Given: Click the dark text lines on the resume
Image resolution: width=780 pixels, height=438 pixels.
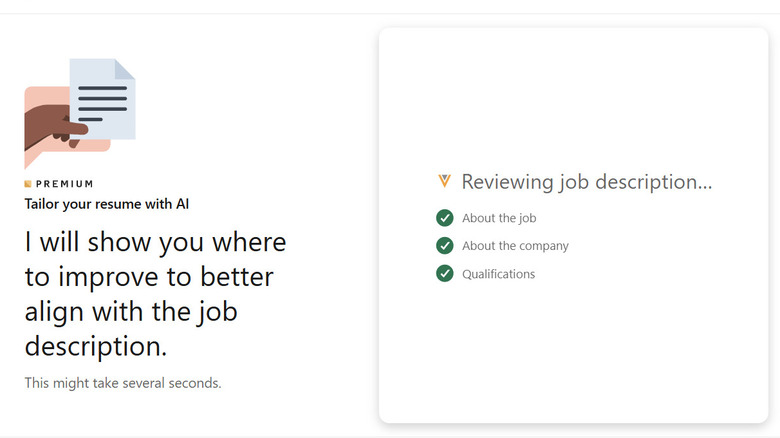Looking at the screenshot, I should point(102,103).
